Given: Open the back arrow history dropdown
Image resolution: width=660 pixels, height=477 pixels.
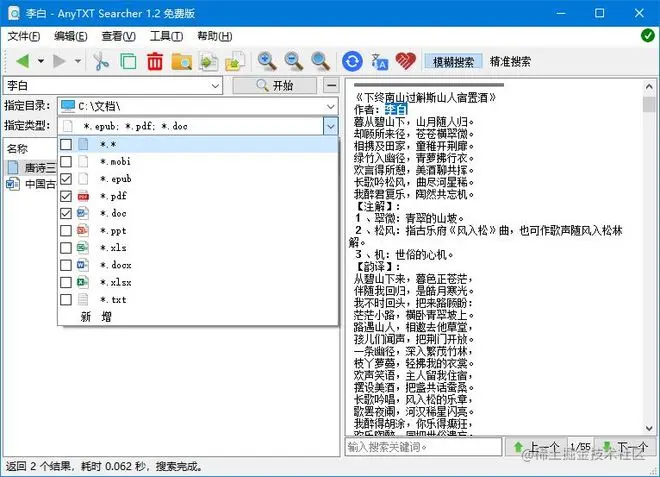Looking at the screenshot, I should pyautogui.click(x=41, y=61).
